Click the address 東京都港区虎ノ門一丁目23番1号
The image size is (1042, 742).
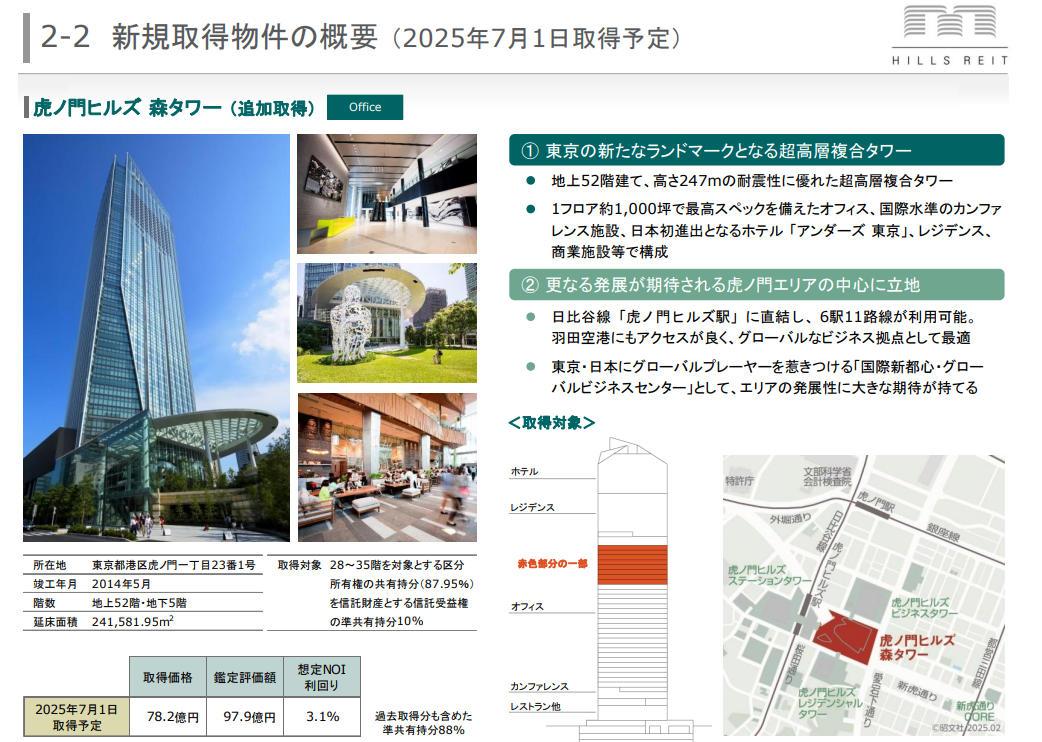point(173,565)
